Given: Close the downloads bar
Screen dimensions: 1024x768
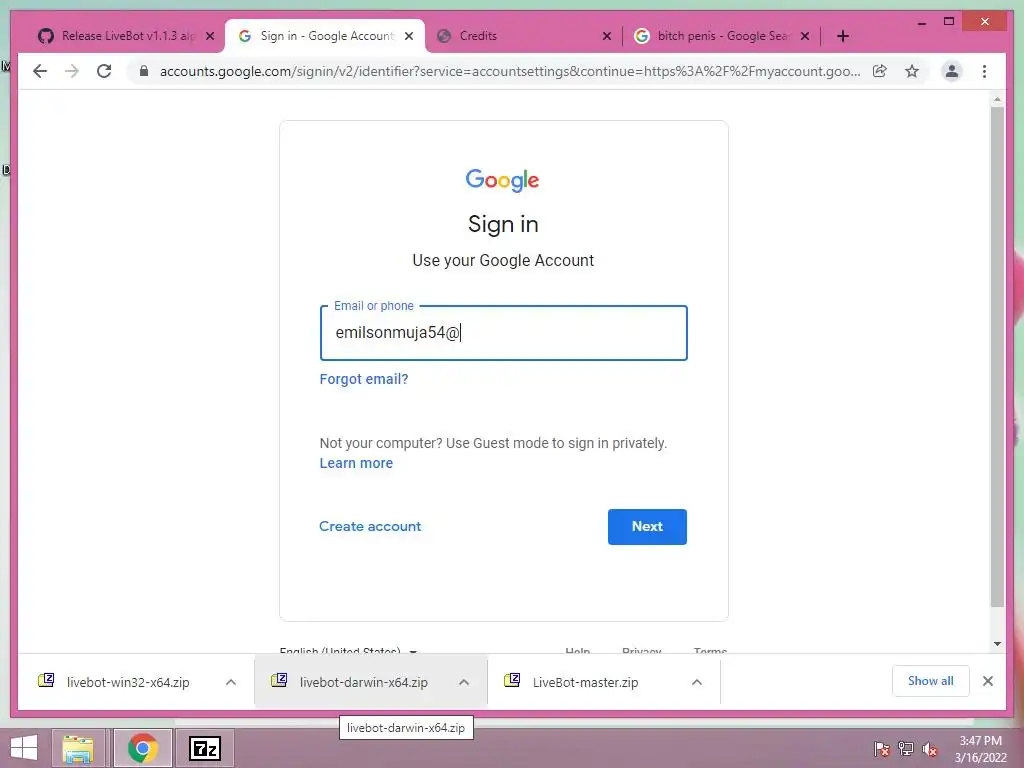Looking at the screenshot, I should [x=987, y=681].
